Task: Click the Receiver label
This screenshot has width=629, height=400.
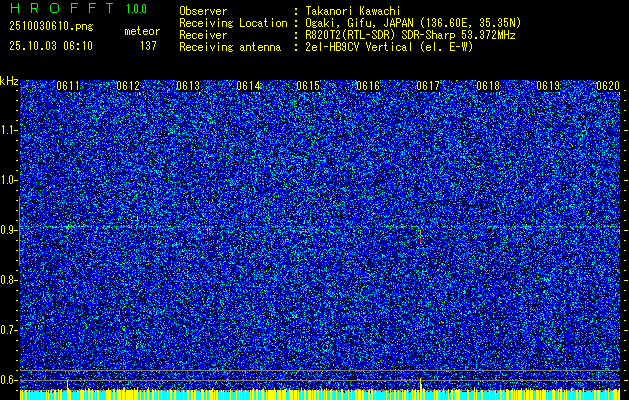Action: [x=203, y=35]
